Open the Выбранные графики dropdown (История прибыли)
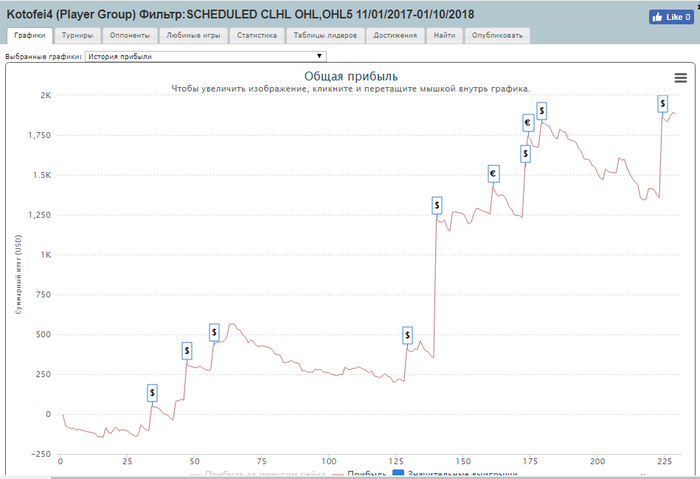The image size is (700, 479). pyautogui.click(x=206, y=56)
